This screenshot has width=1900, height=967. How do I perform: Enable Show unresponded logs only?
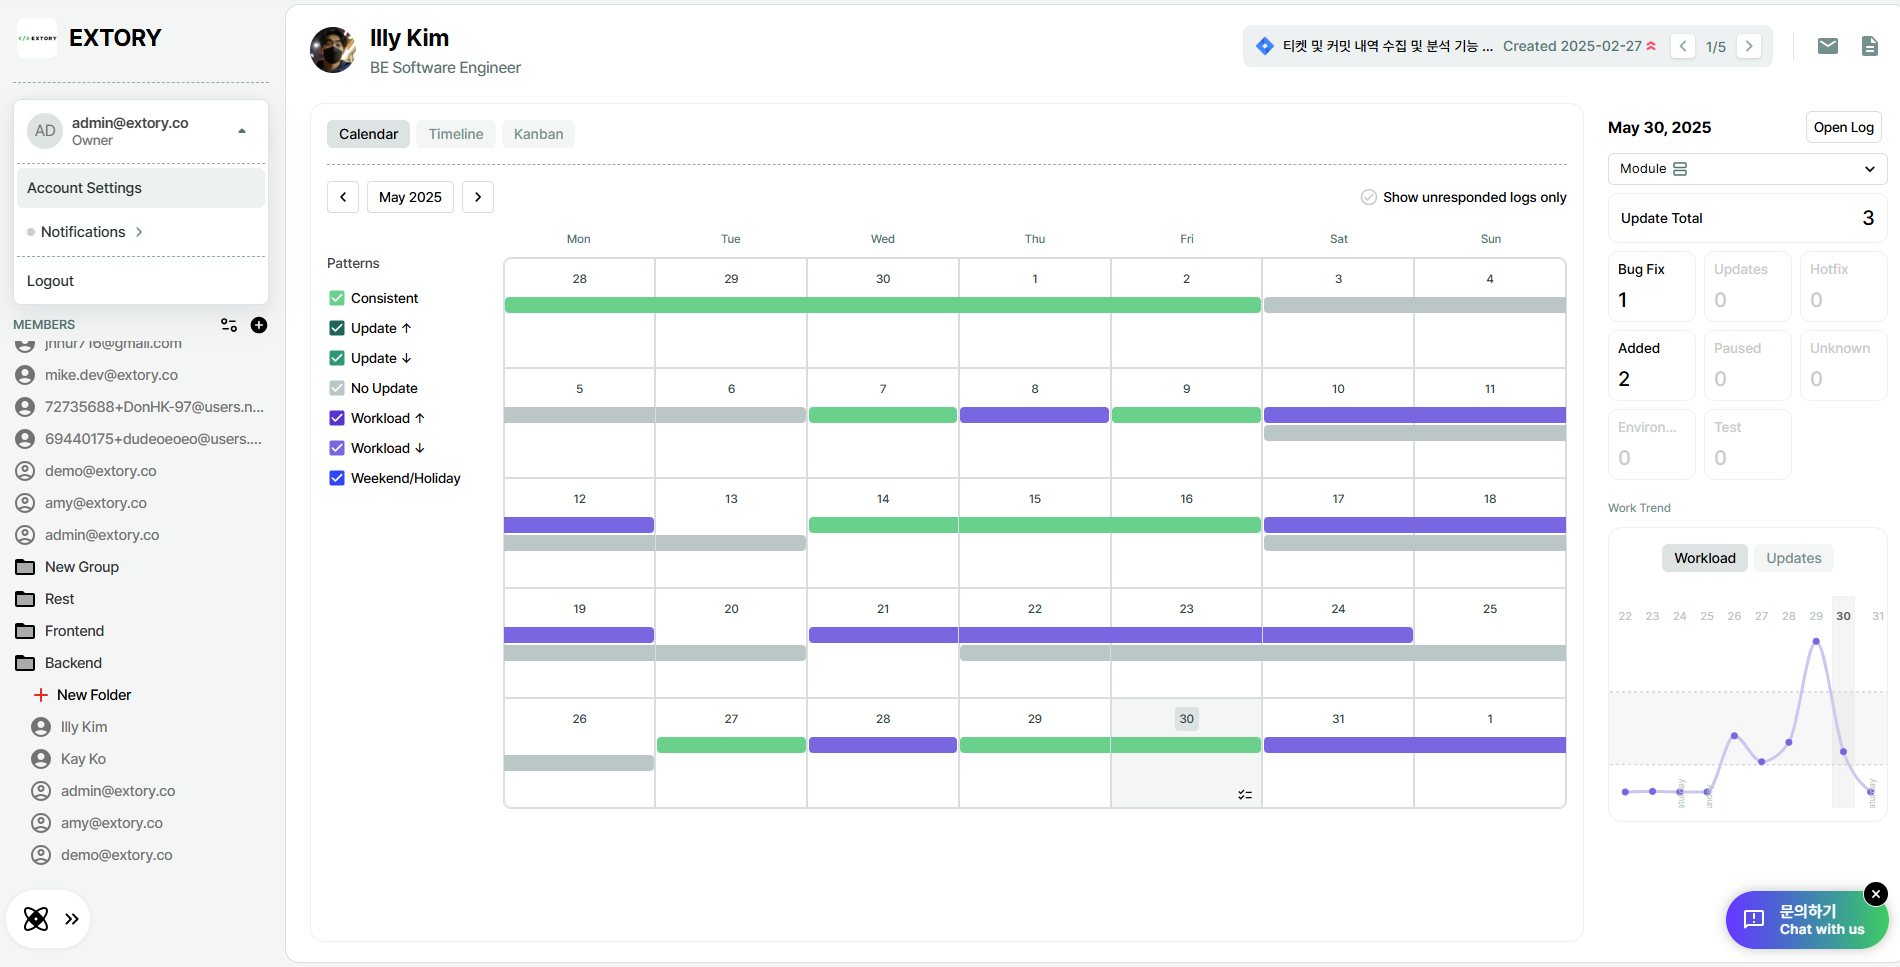(x=1369, y=197)
